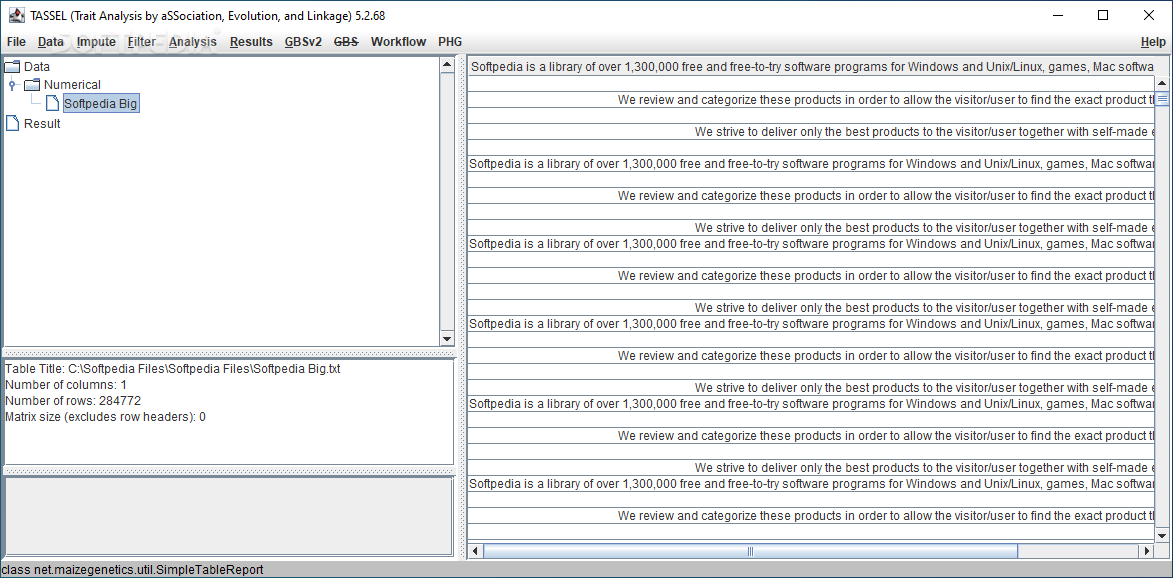This screenshot has height=578, width=1173.
Task: Click the TASSEL app icon in title bar
Action: pyautogui.click(x=16, y=15)
